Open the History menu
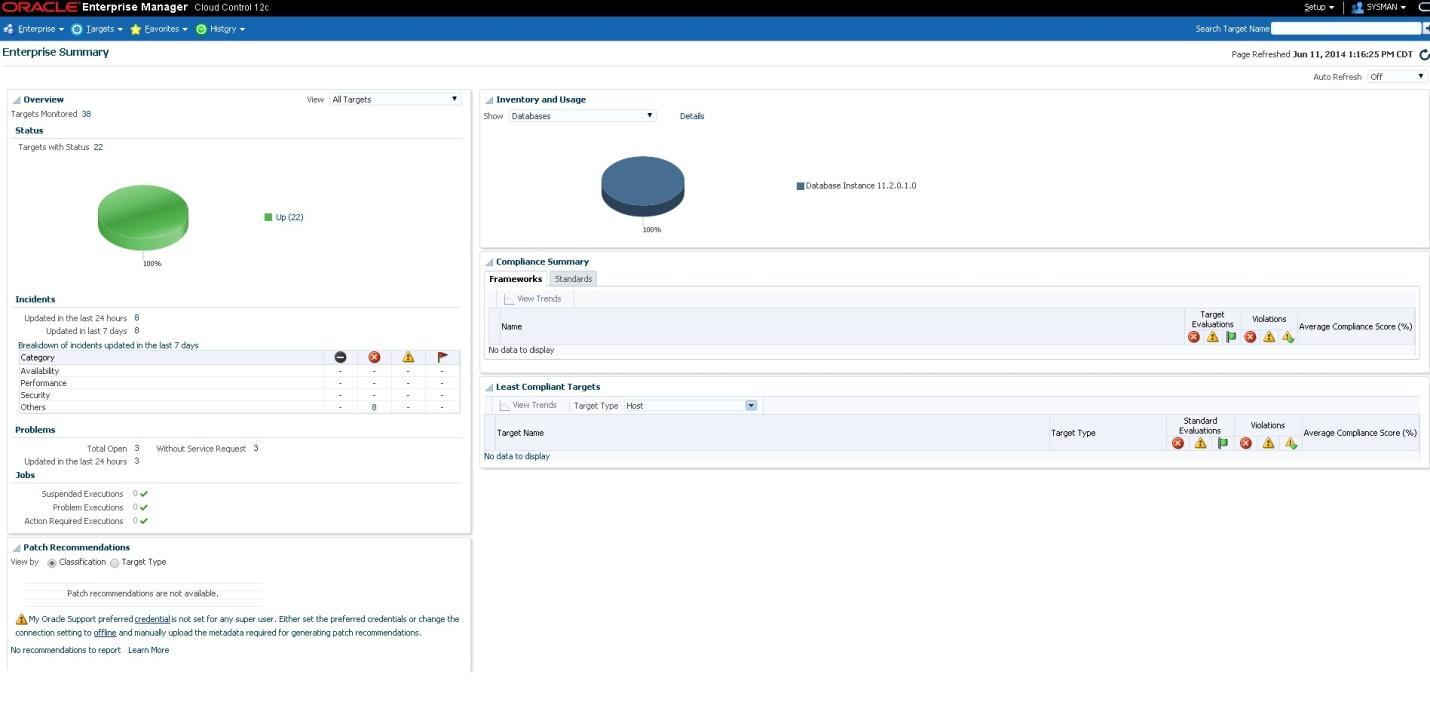Screen dimensions: 1430x708 [x=221, y=29]
